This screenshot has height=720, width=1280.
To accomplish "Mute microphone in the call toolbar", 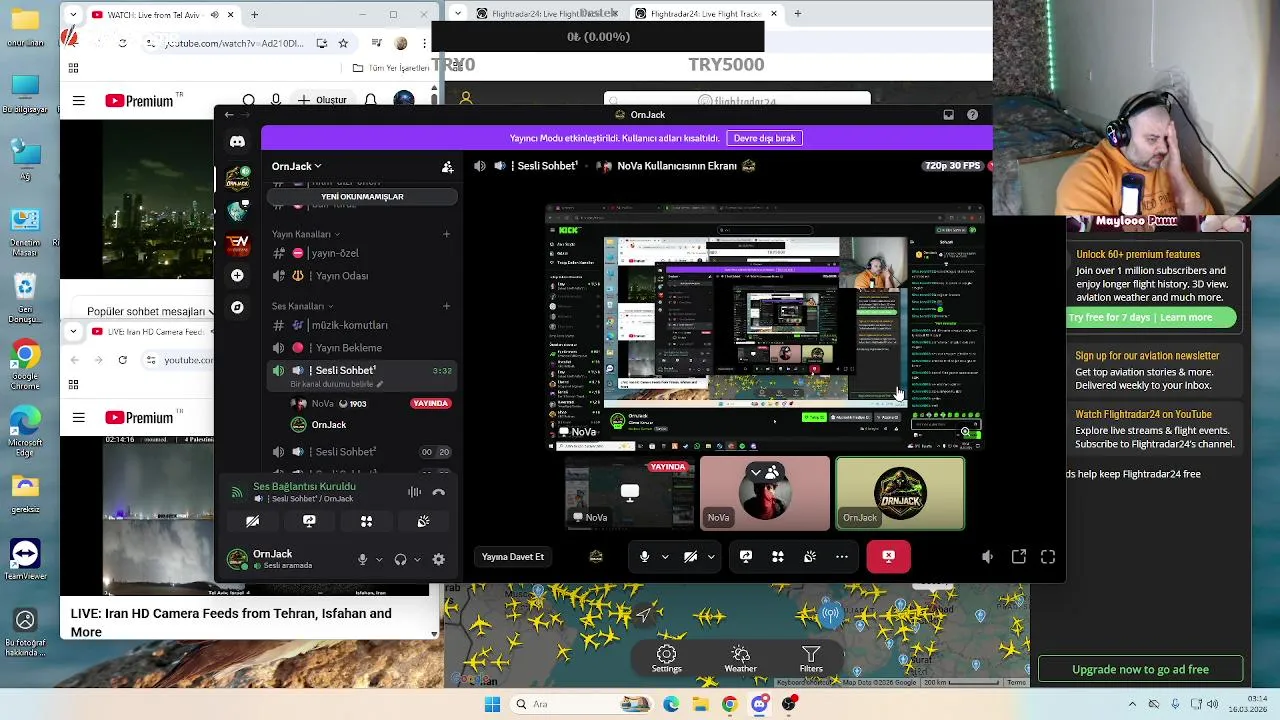I will pos(644,557).
